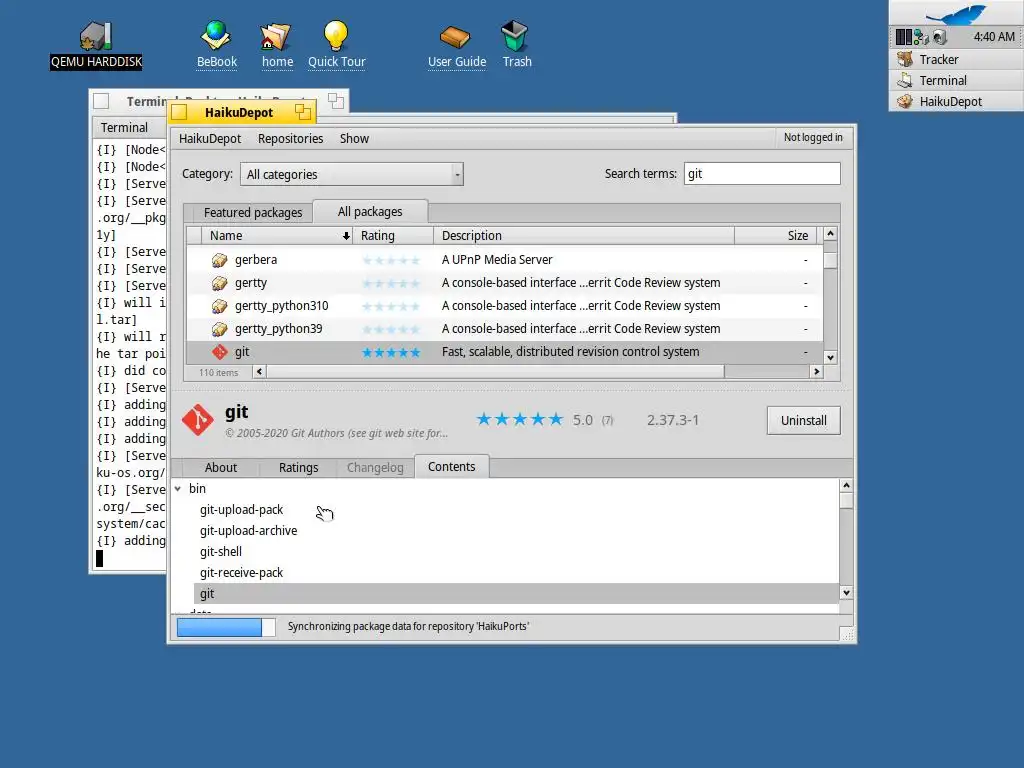Select the git-shell file entry
1024x768 pixels.
coord(221,551)
